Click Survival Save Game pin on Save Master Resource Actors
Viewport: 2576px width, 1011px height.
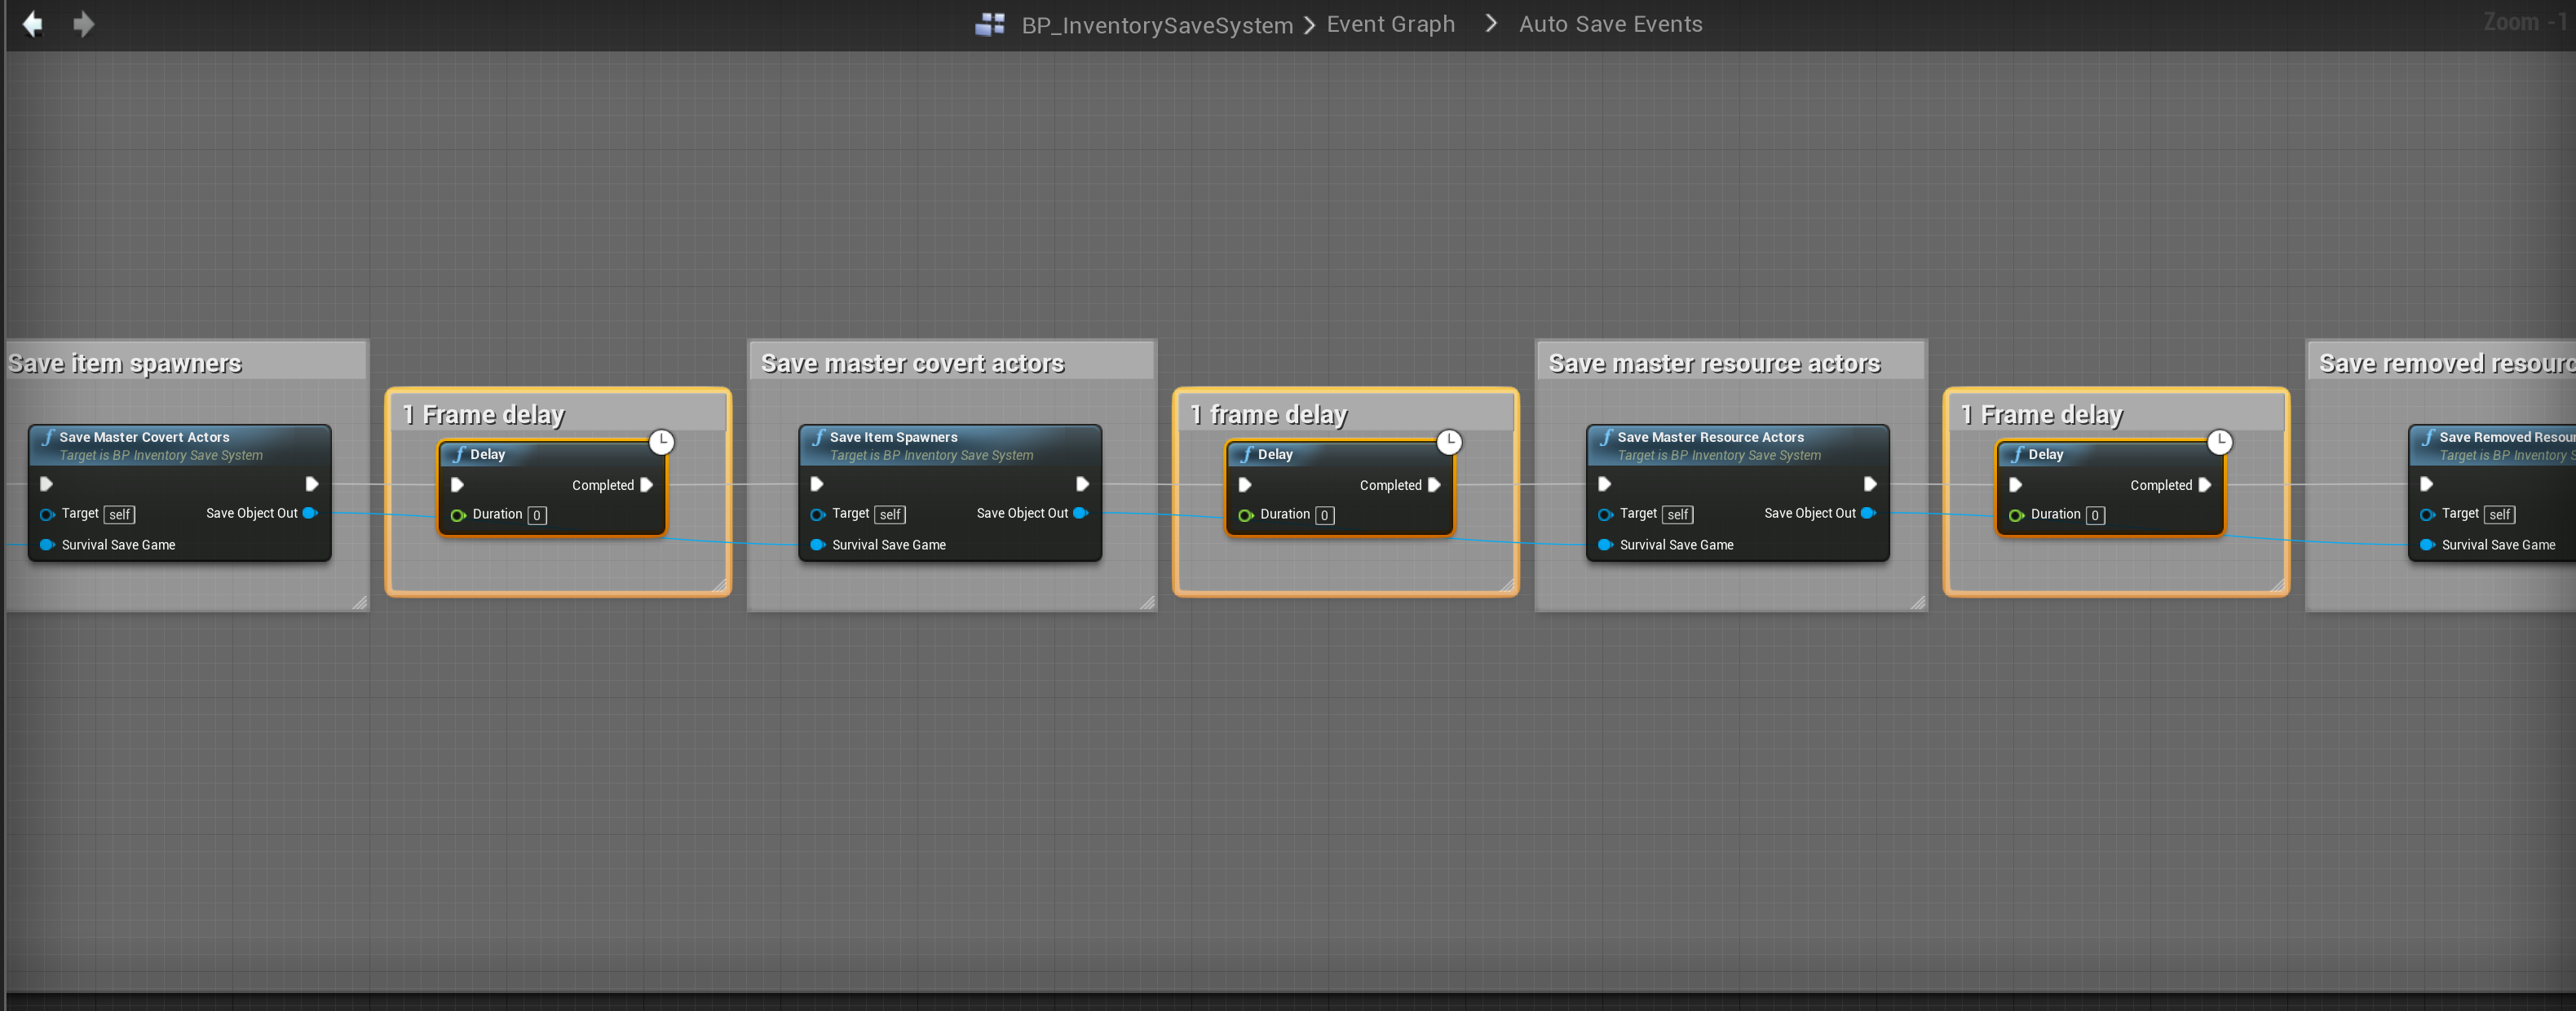(x=1605, y=545)
